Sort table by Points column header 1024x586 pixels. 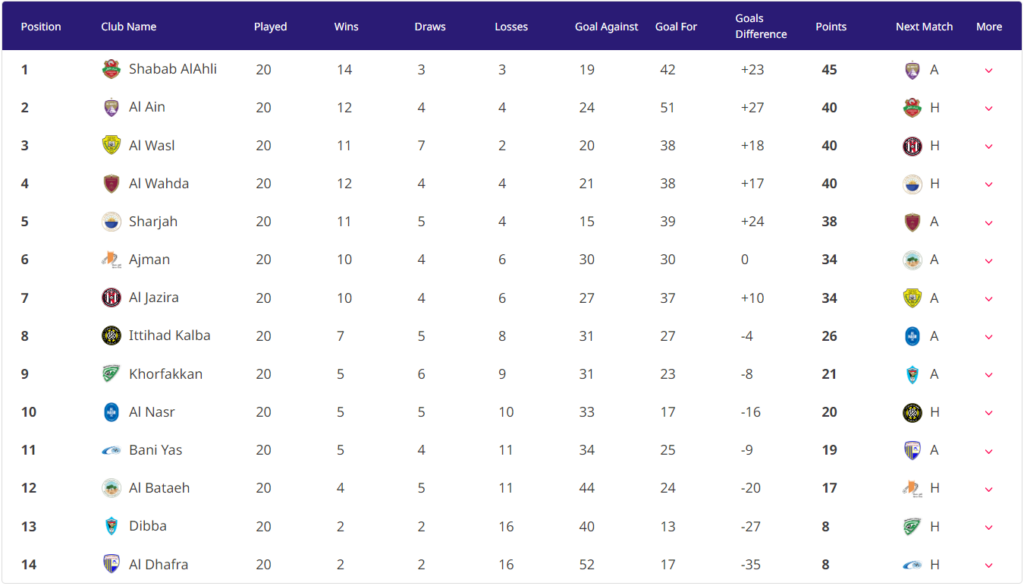[x=831, y=27]
